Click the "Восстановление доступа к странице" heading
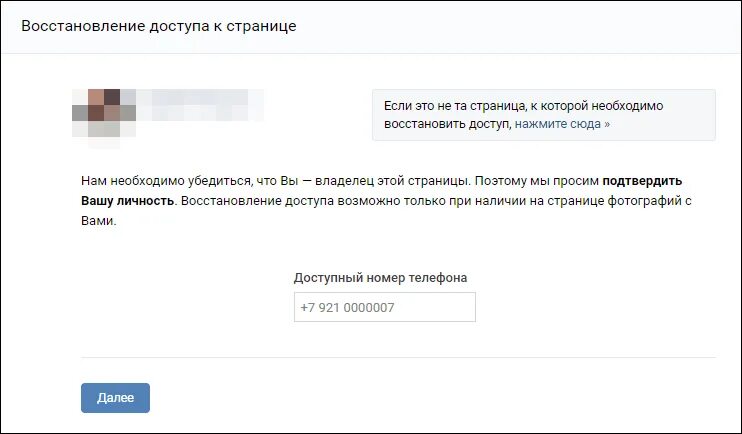Image resolution: width=742 pixels, height=434 pixels. pos(159,26)
